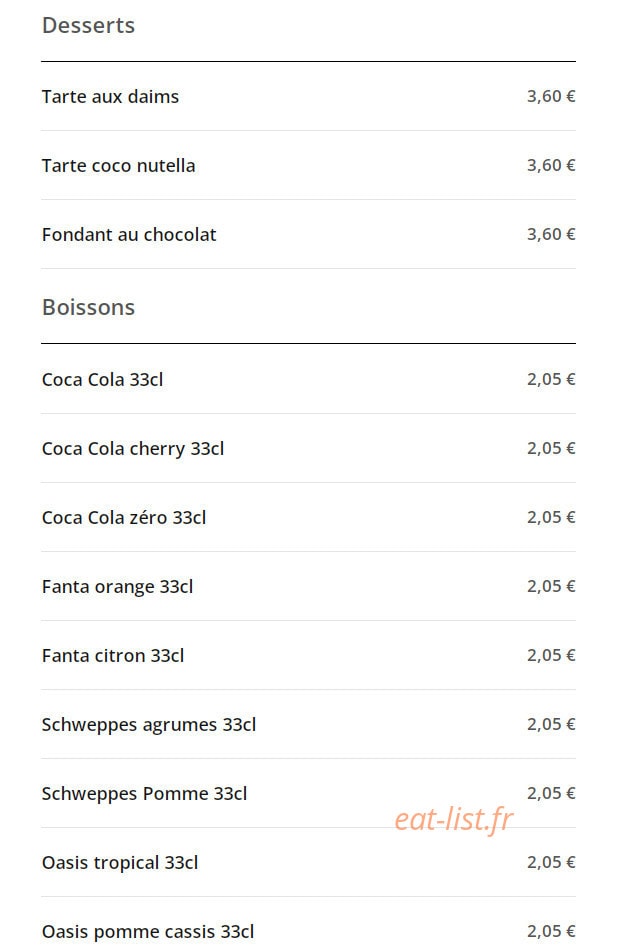Click the price beside Oasis tropical 33cl
Screen dimensions: 617x951
tap(551, 862)
